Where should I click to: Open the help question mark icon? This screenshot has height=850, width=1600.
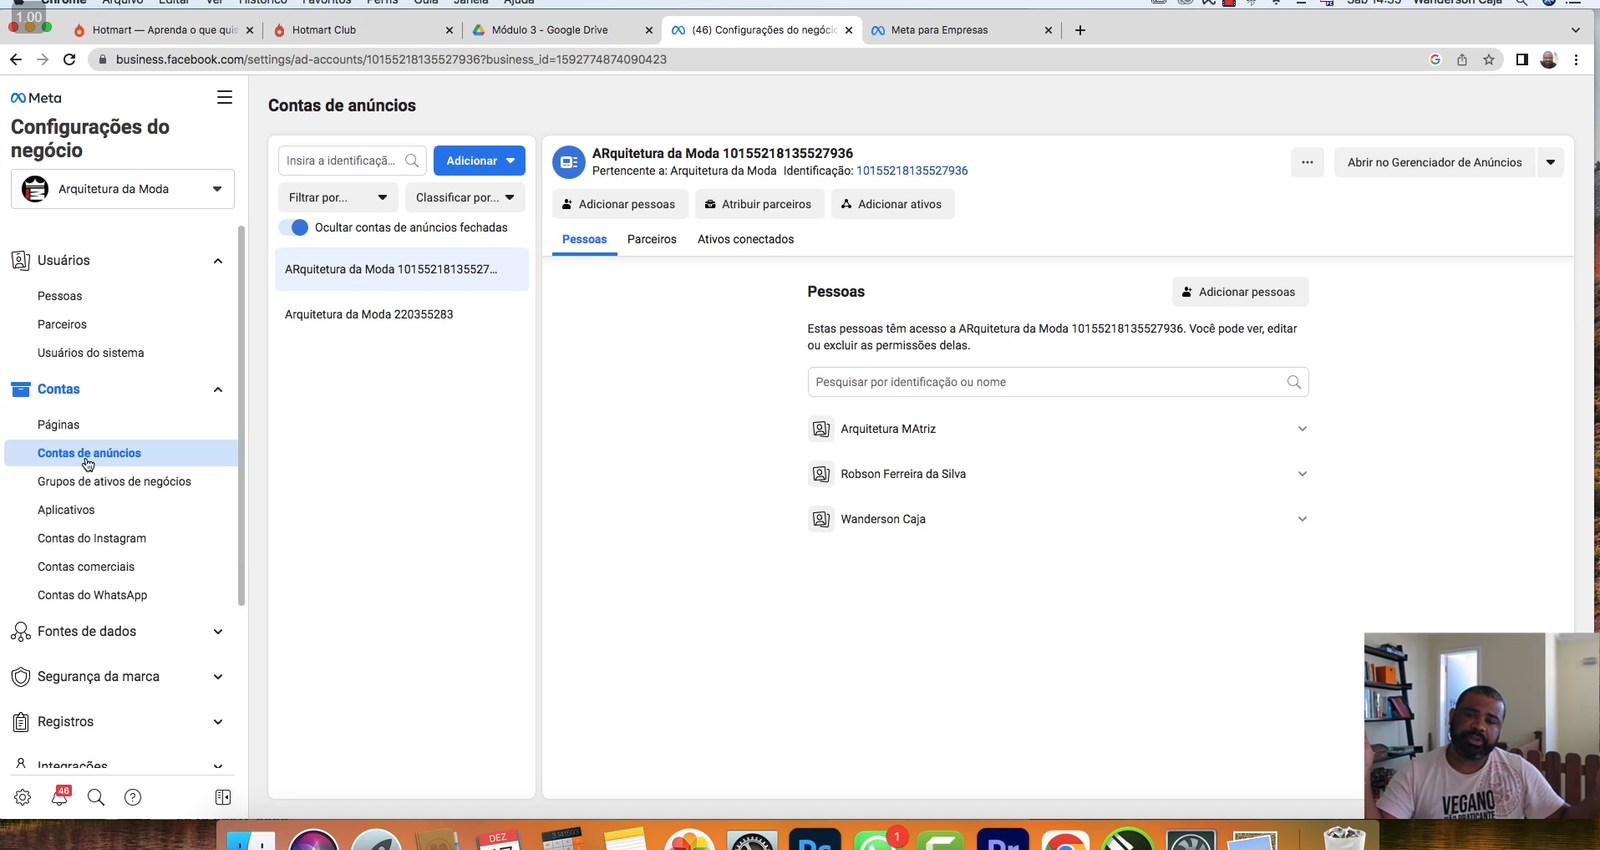(133, 797)
